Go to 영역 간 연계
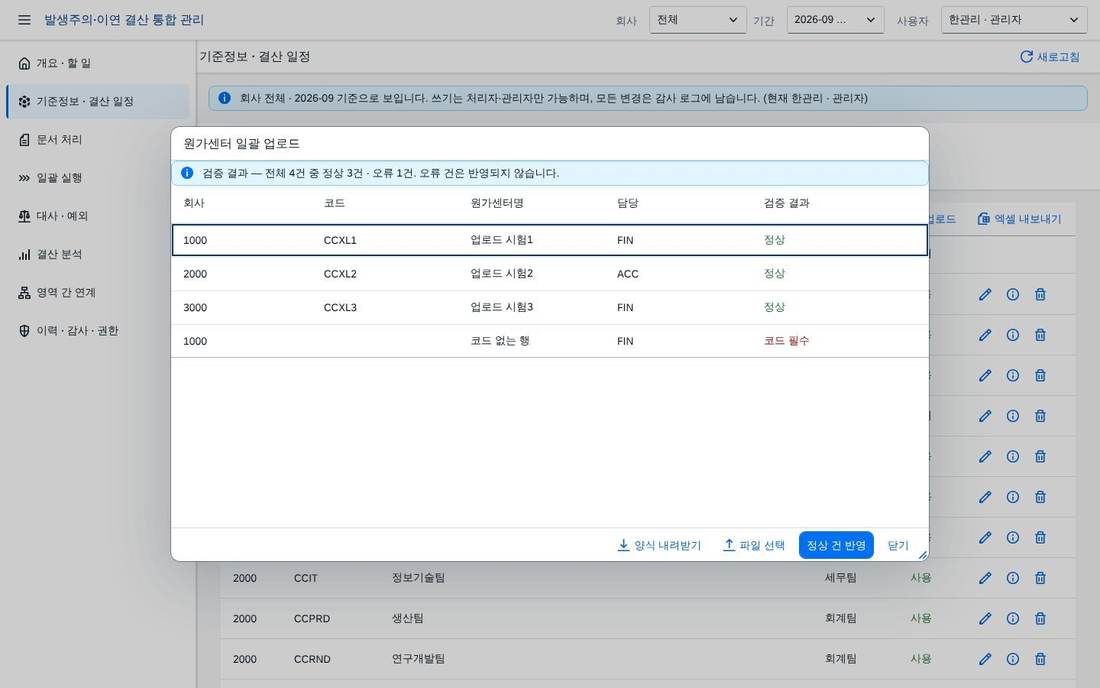 click(98, 292)
